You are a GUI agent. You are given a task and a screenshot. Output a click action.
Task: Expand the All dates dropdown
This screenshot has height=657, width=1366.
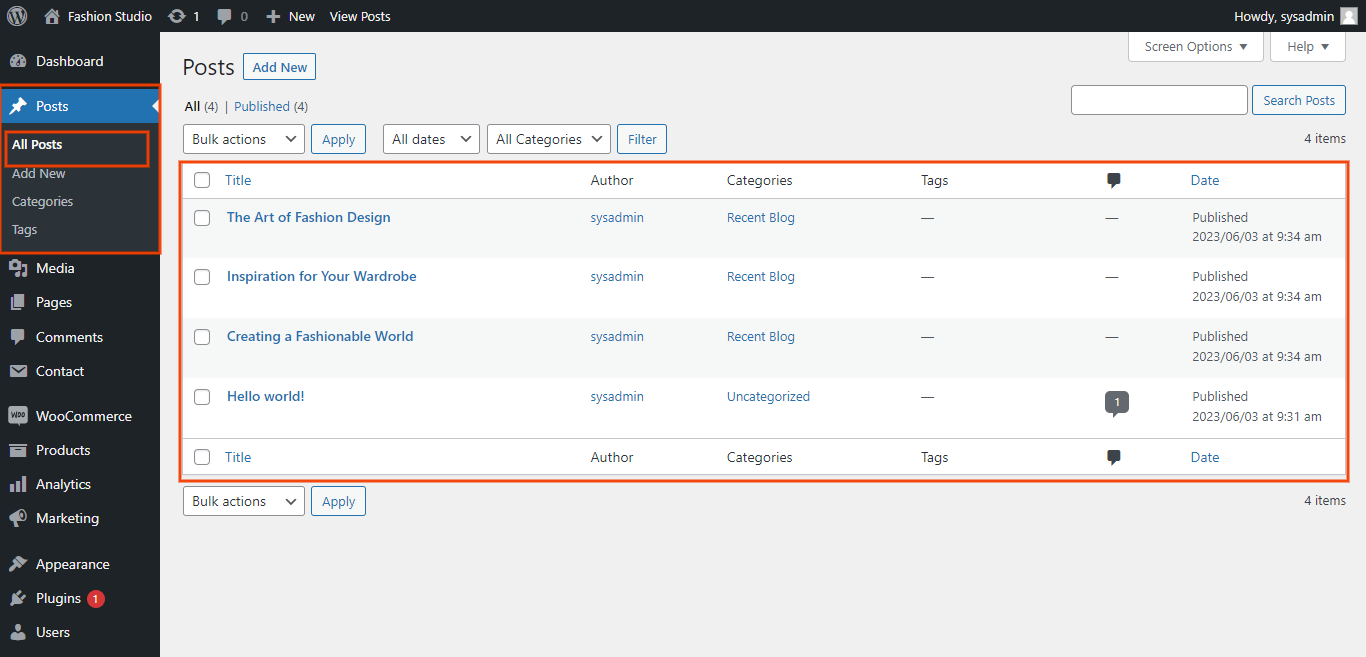tap(431, 139)
